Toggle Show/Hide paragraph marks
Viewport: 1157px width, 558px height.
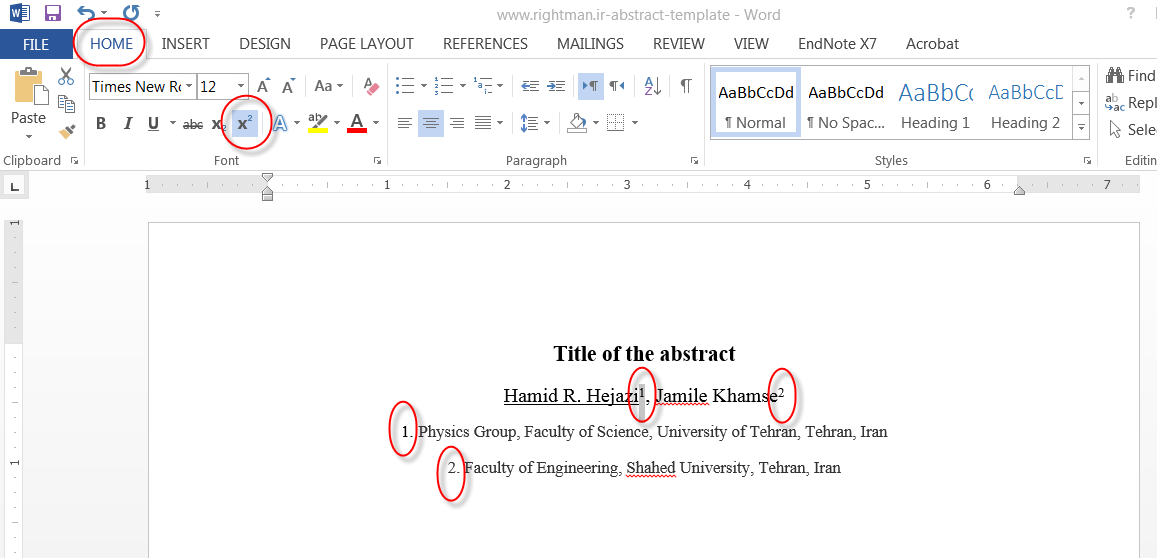(x=685, y=86)
